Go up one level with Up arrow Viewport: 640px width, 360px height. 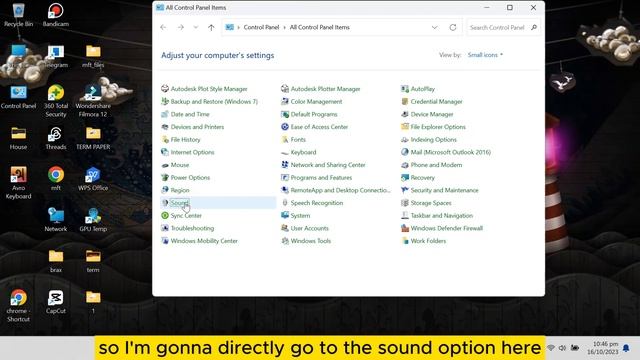[211, 27]
